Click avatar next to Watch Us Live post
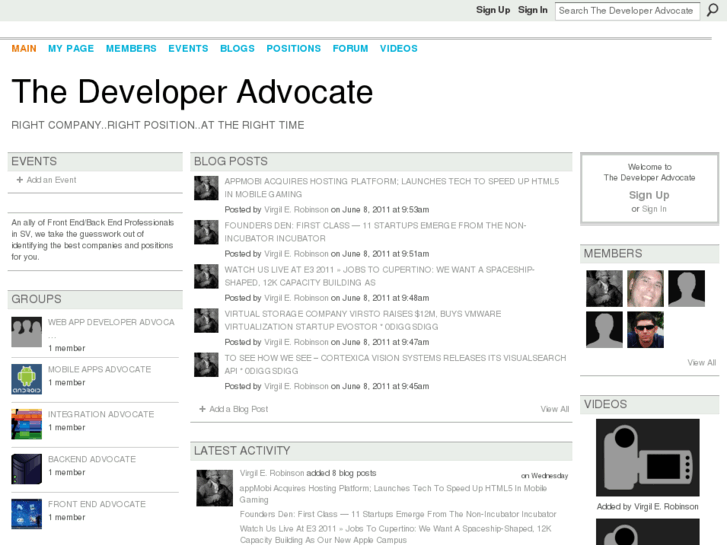The height and width of the screenshot is (545, 727). tap(206, 276)
